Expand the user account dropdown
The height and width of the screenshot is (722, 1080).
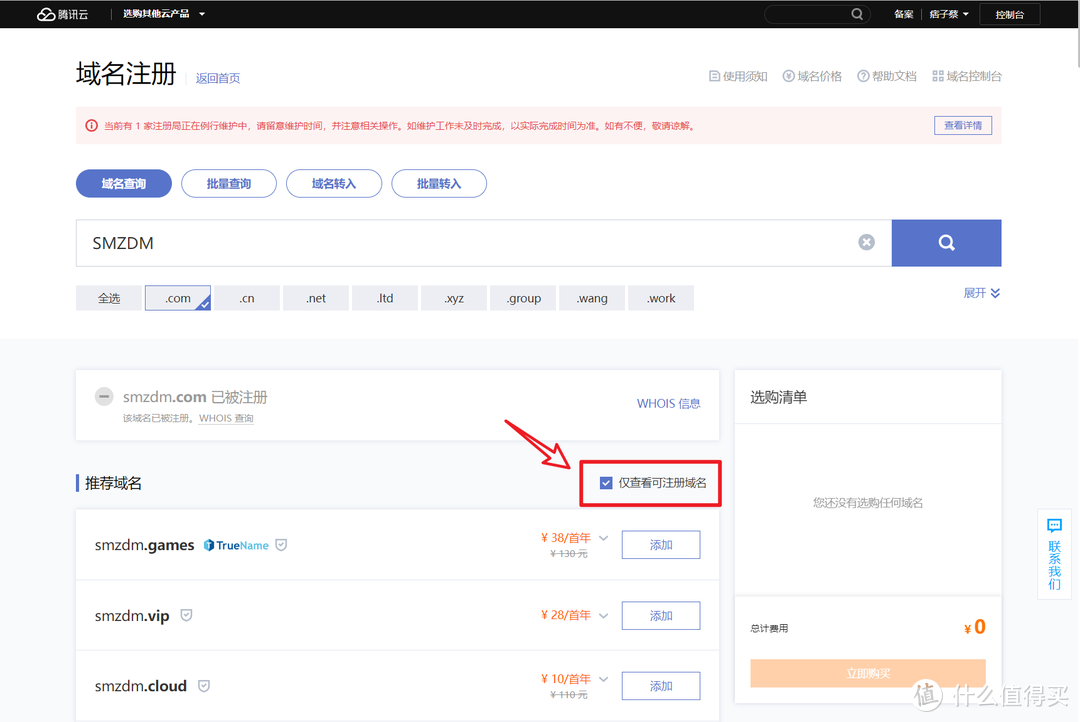coord(949,14)
